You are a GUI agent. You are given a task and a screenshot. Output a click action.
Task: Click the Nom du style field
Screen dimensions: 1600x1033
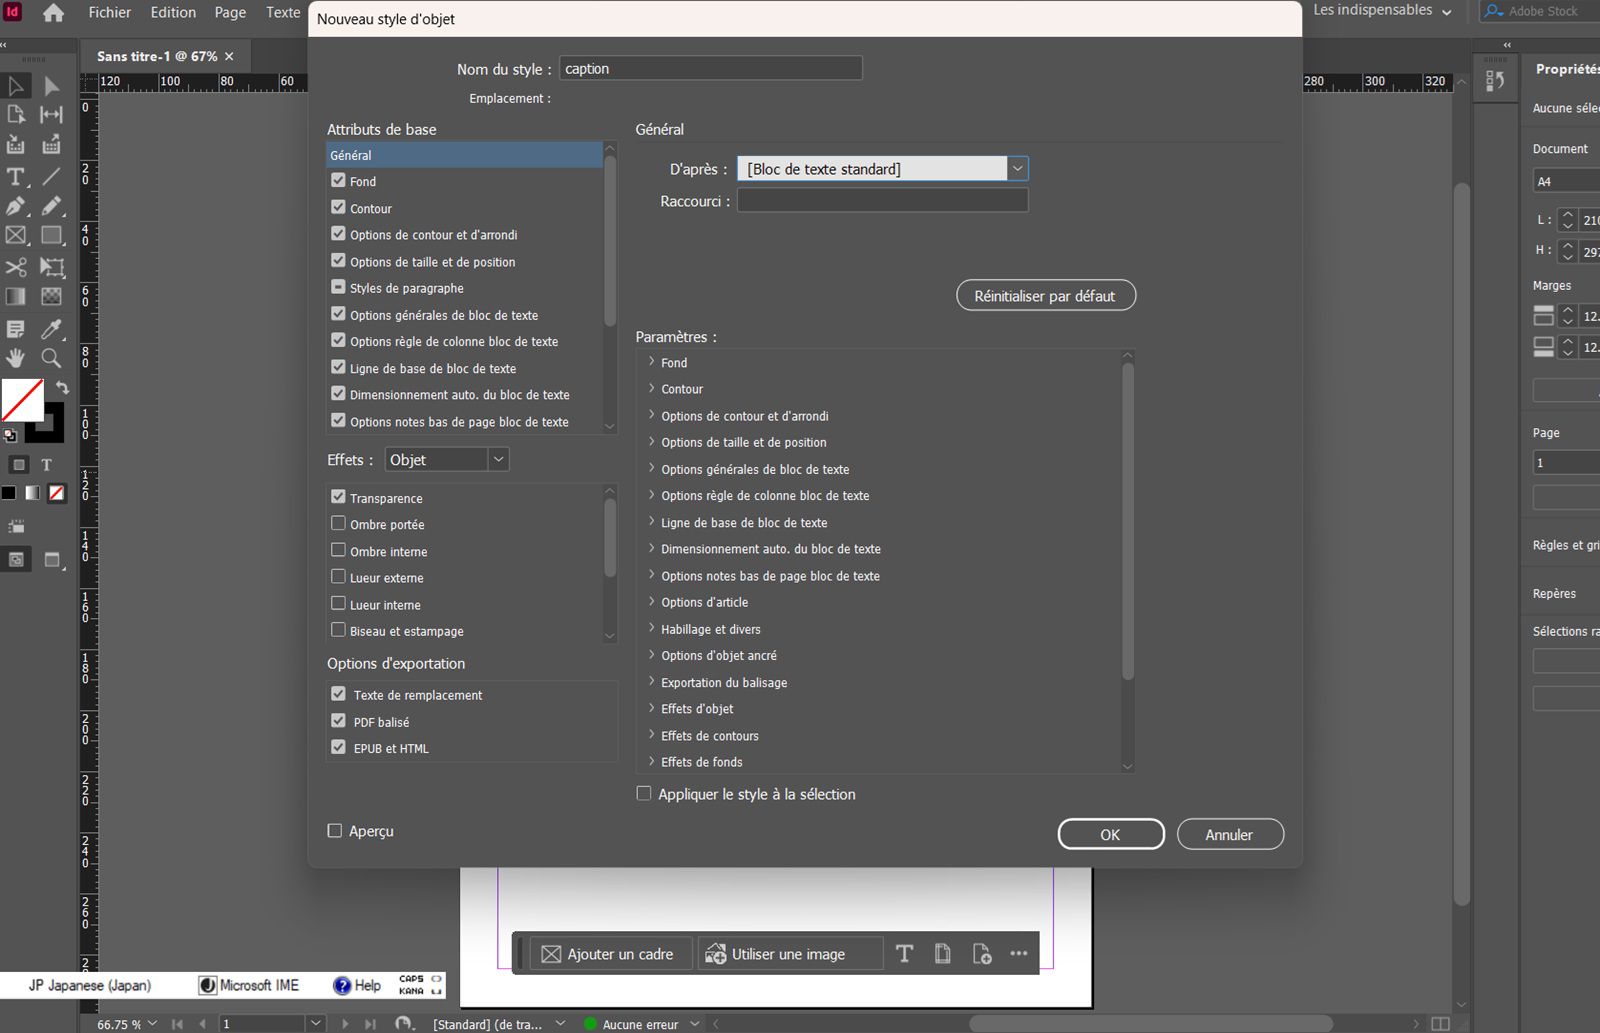pyautogui.click(x=711, y=68)
